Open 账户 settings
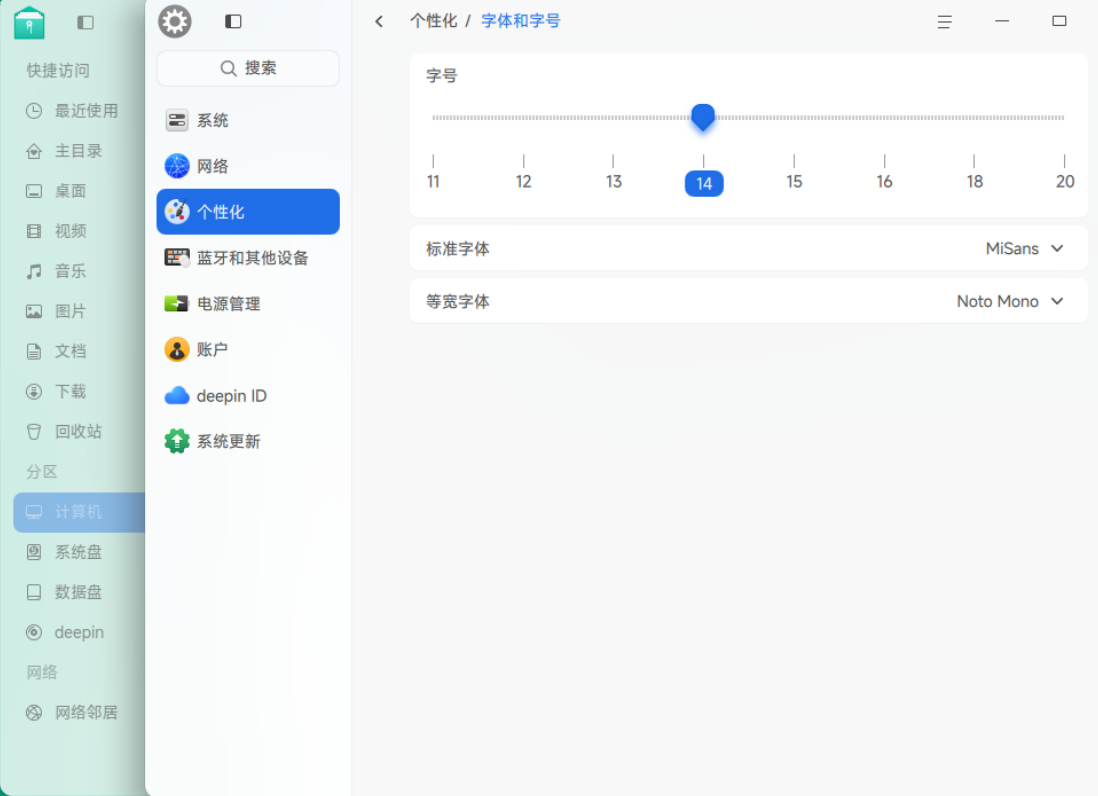This screenshot has width=1098, height=796. coord(248,349)
